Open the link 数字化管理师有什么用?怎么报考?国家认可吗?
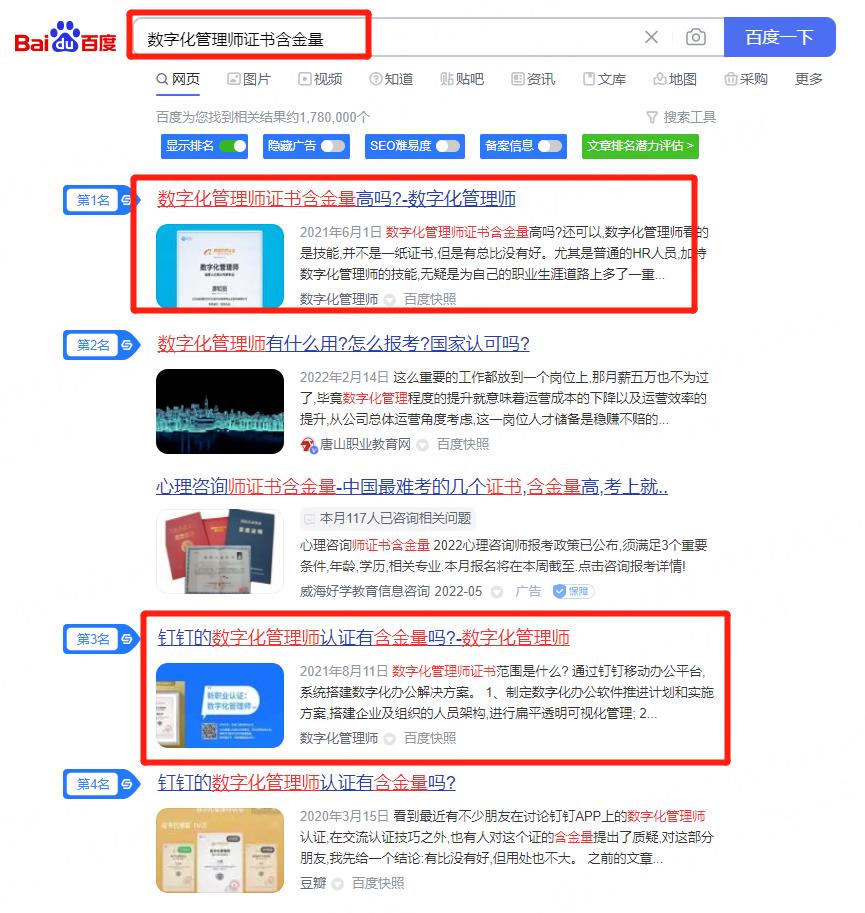Screen dimensions: 865x913 coord(343,344)
